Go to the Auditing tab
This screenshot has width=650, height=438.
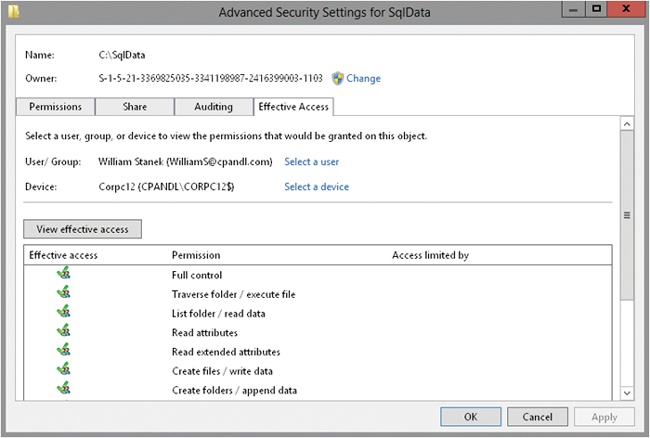(213, 107)
